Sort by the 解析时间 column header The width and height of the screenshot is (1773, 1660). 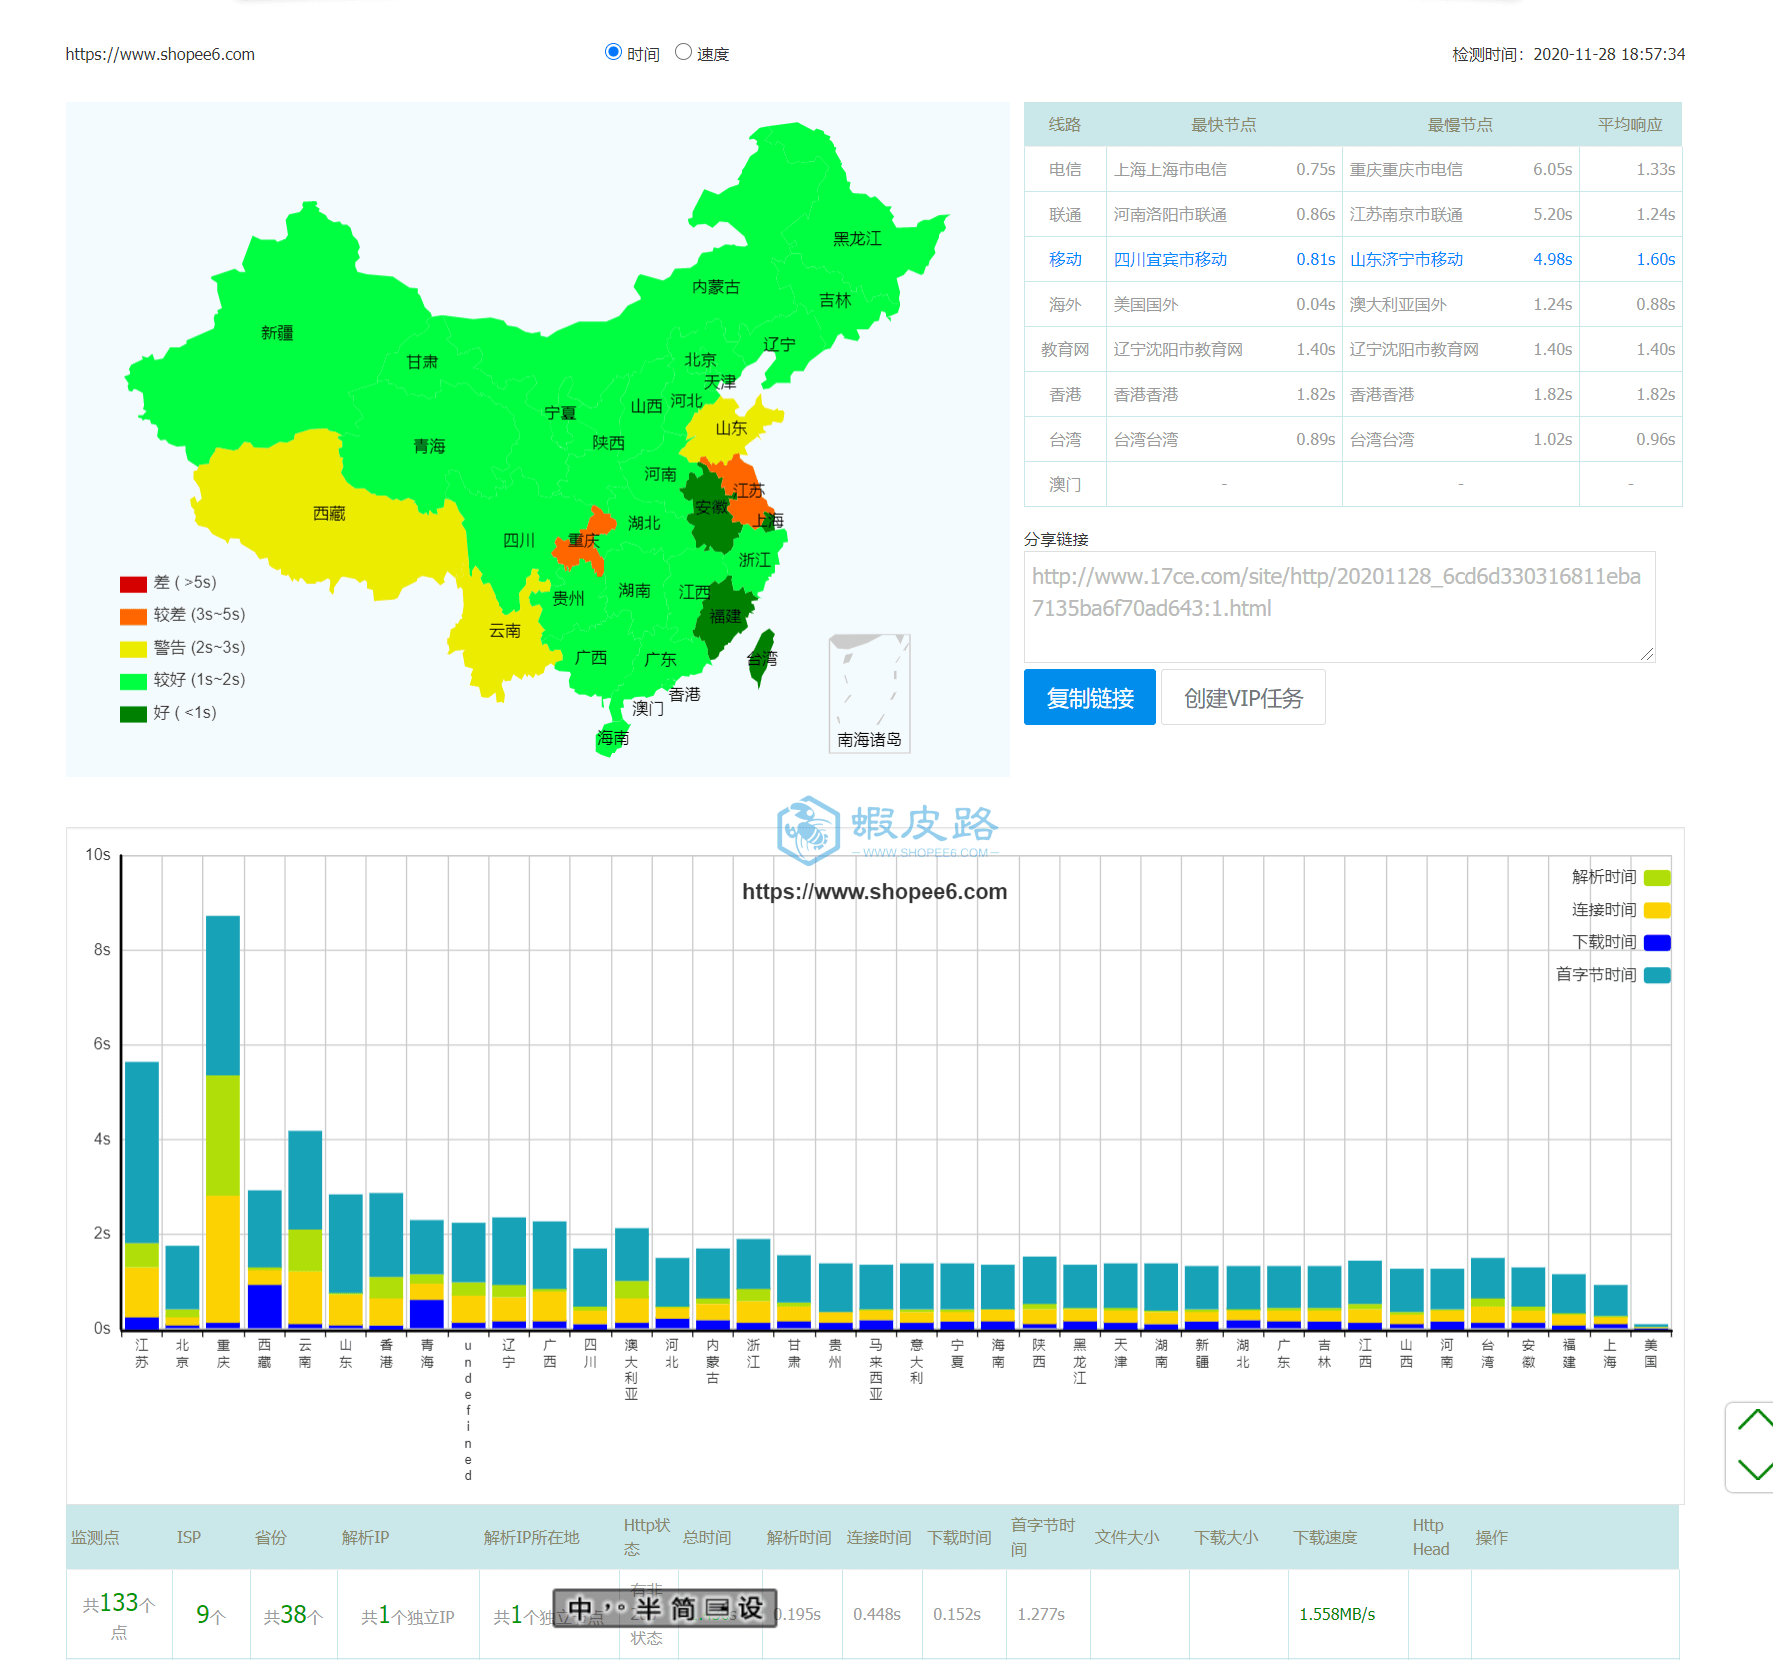click(x=799, y=1537)
